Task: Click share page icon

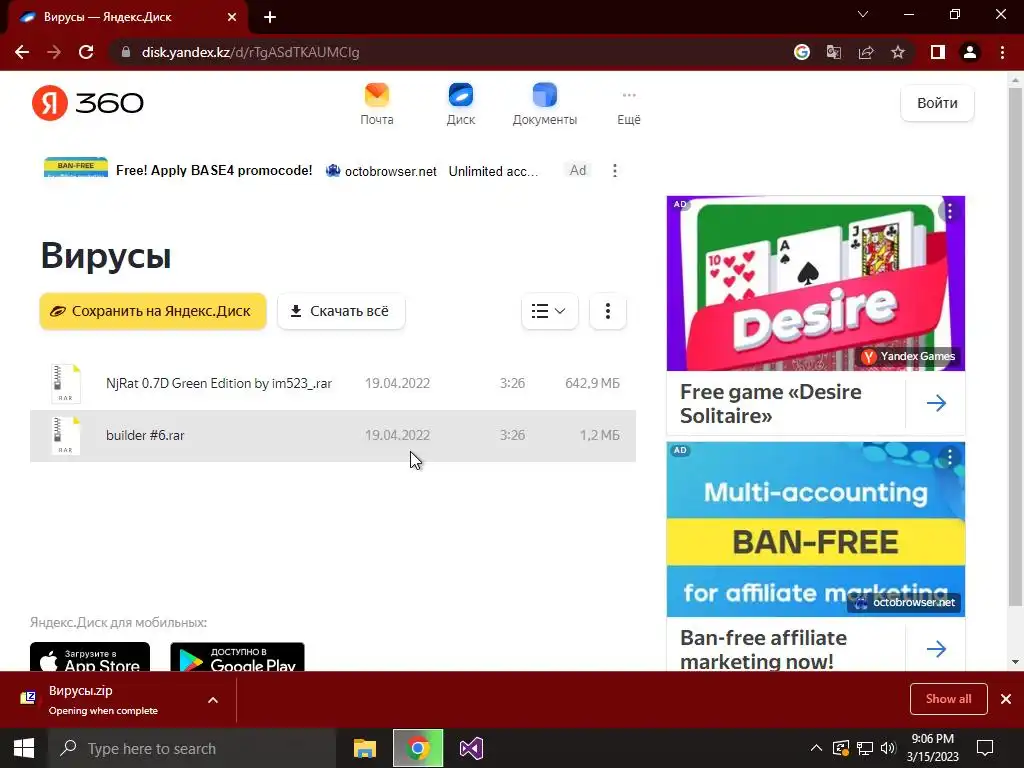Action: [866, 52]
